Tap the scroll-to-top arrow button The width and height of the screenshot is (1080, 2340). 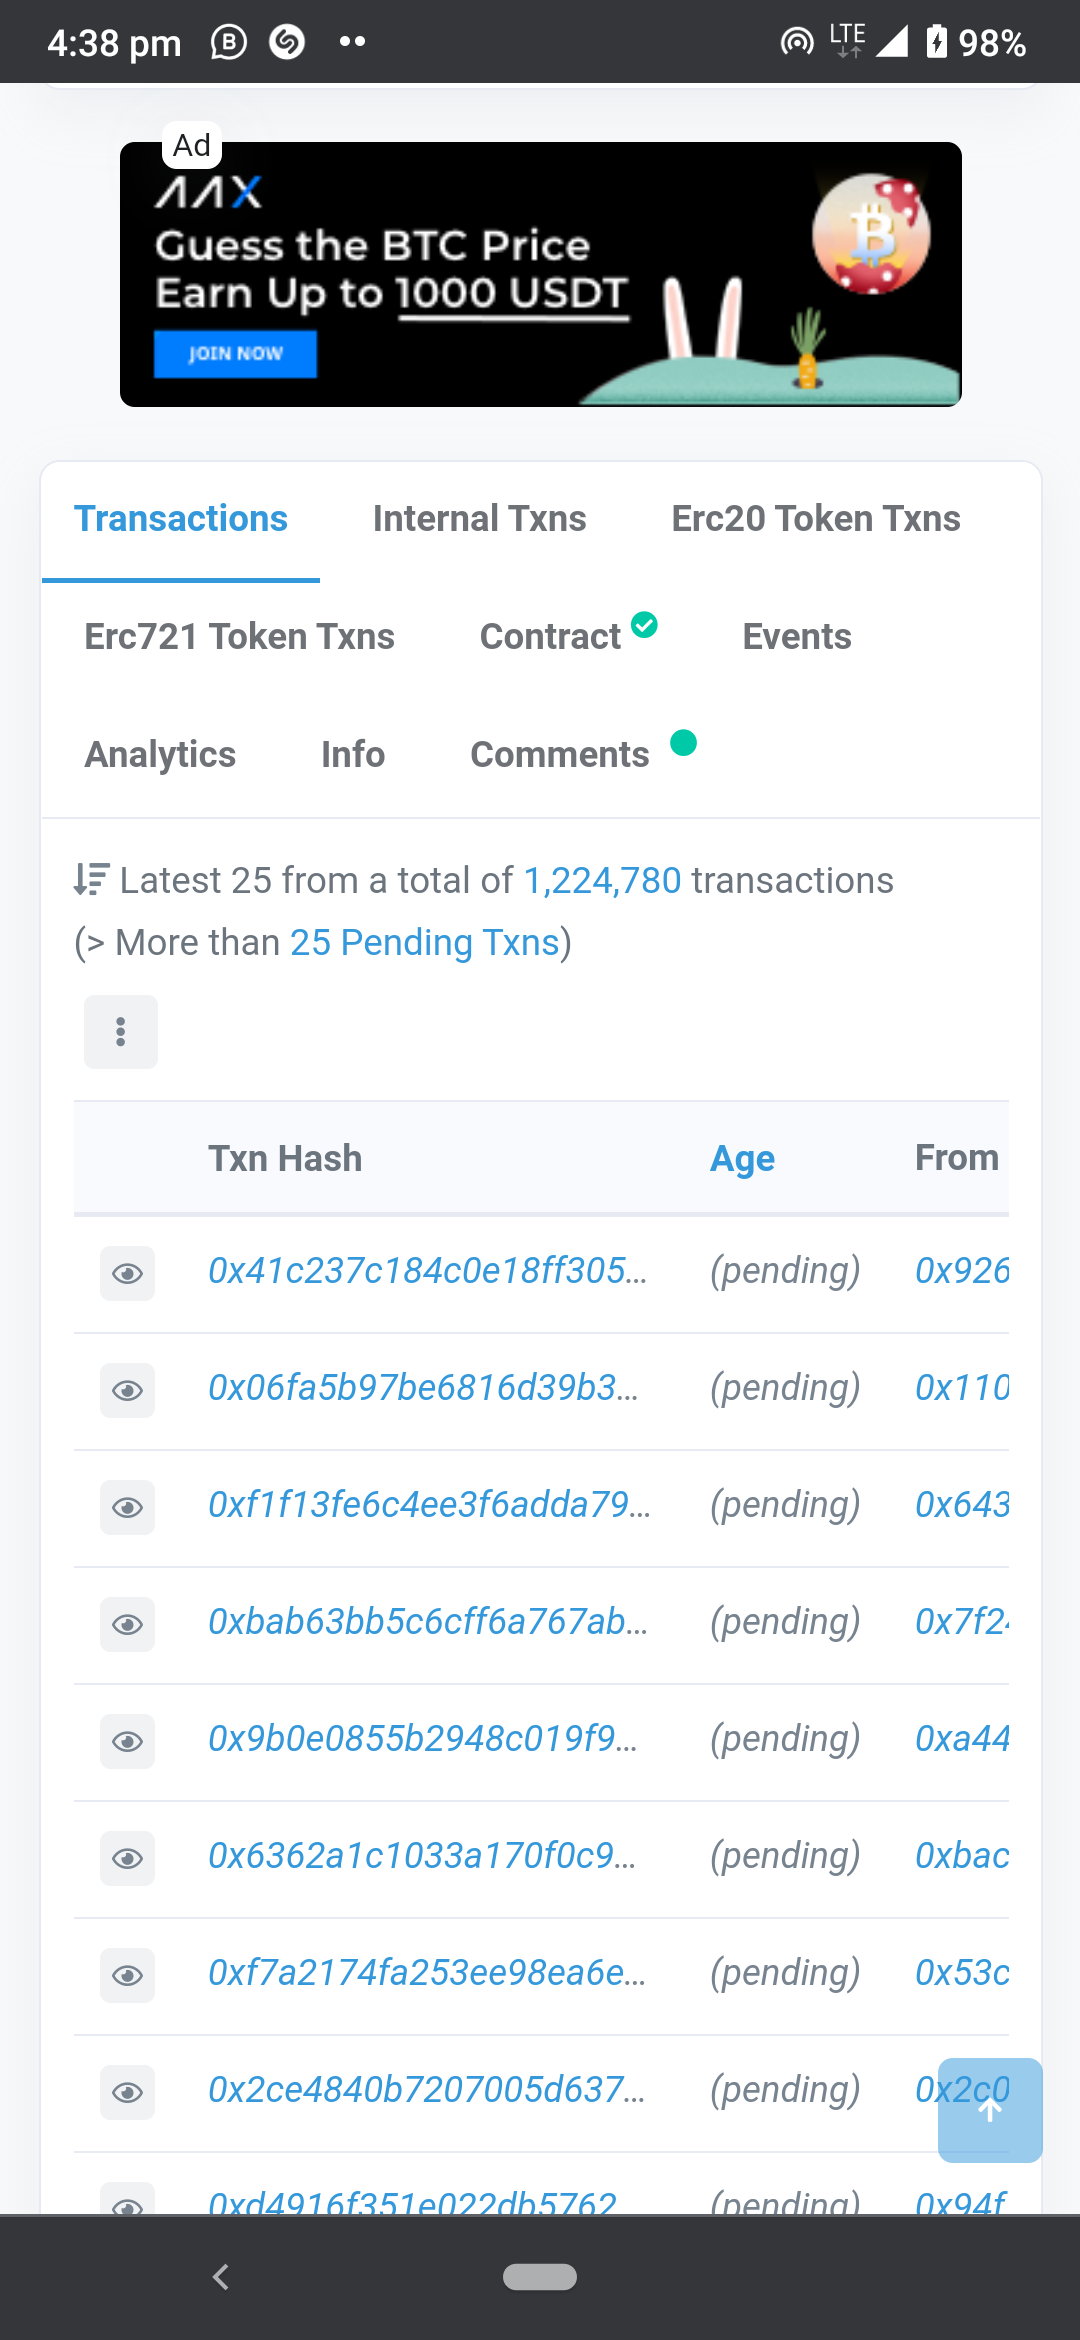tap(990, 2110)
